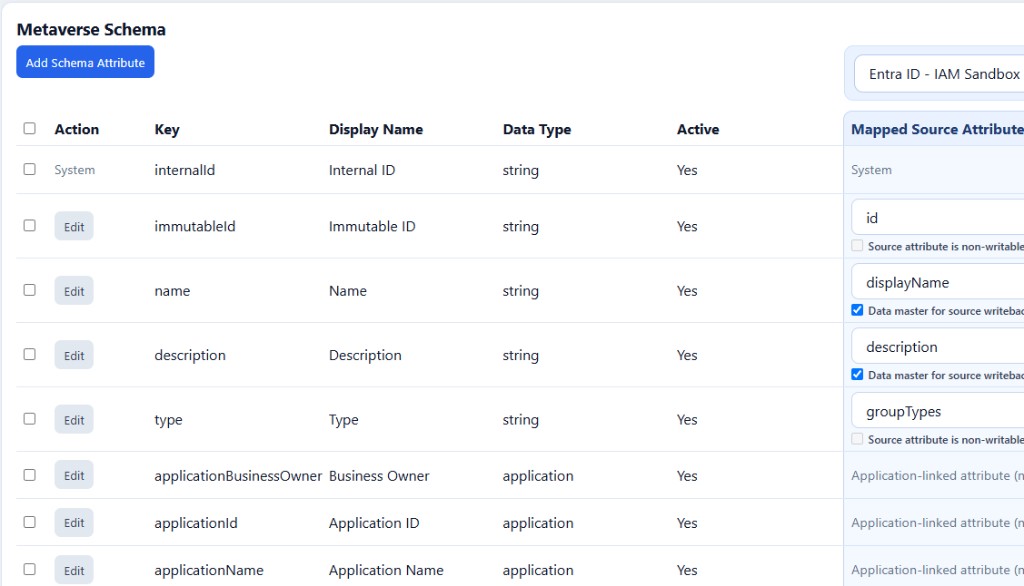Click the Type display name cell

click(x=344, y=419)
